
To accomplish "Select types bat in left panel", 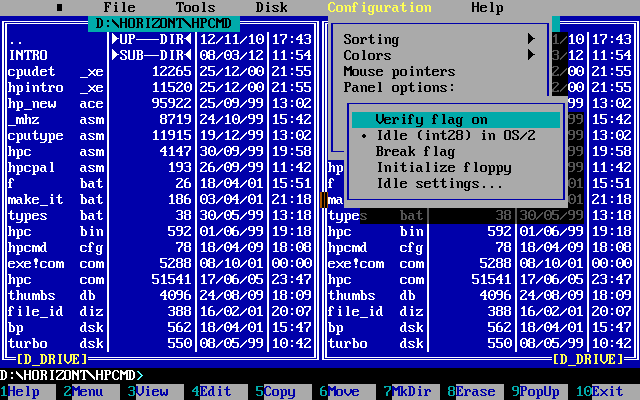I will (160, 216).
